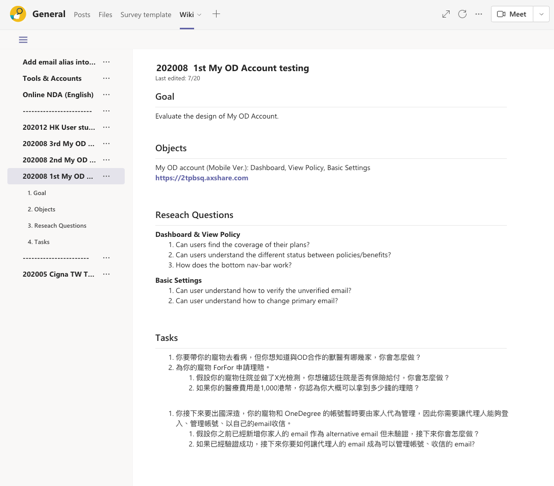Image resolution: width=554 pixels, height=486 pixels.
Task: Click the Goal section heading
Action: (165, 97)
